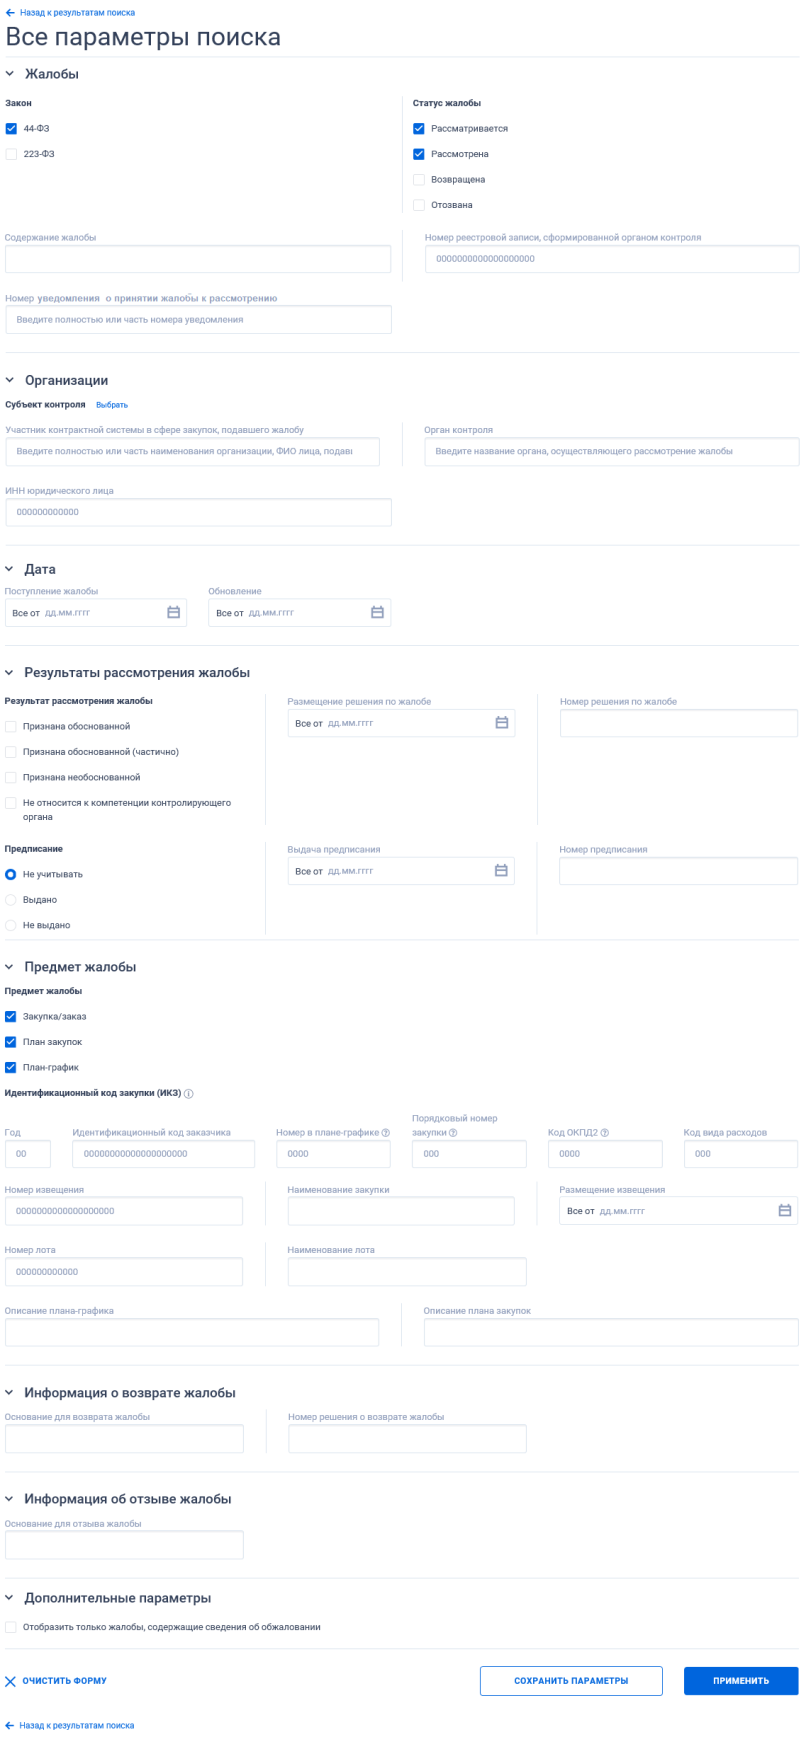Uncheck План закупок checkbox
806x1744 pixels.
tap(11, 1042)
